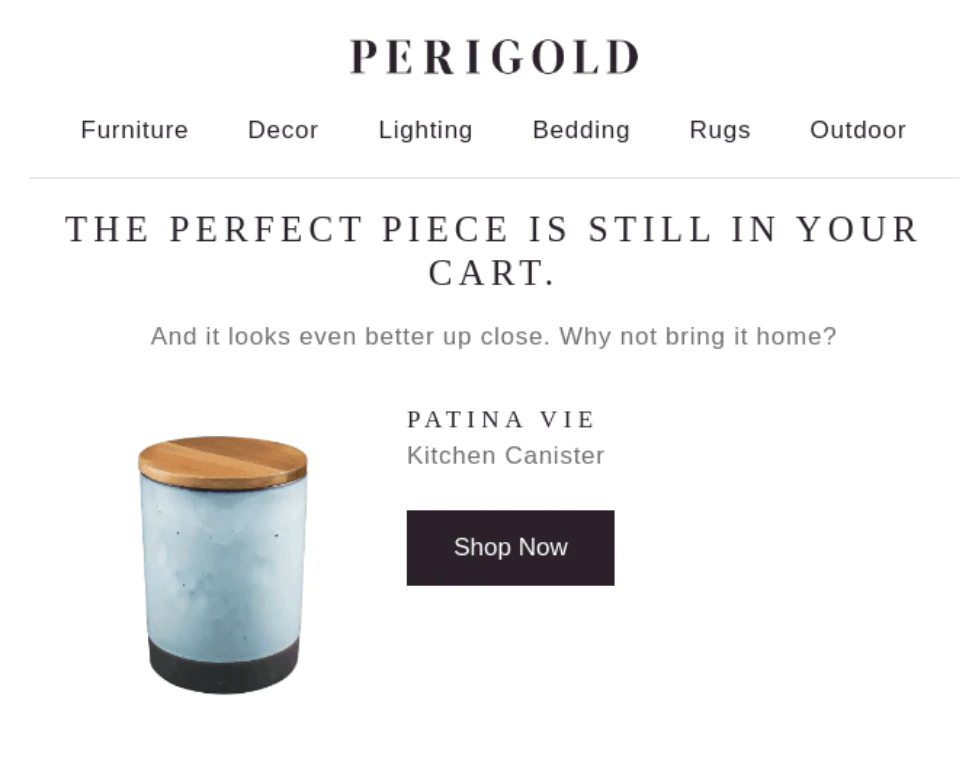Image resolution: width=978 pixels, height=768 pixels.
Task: Select Lighting in the navigation
Action: (x=425, y=130)
